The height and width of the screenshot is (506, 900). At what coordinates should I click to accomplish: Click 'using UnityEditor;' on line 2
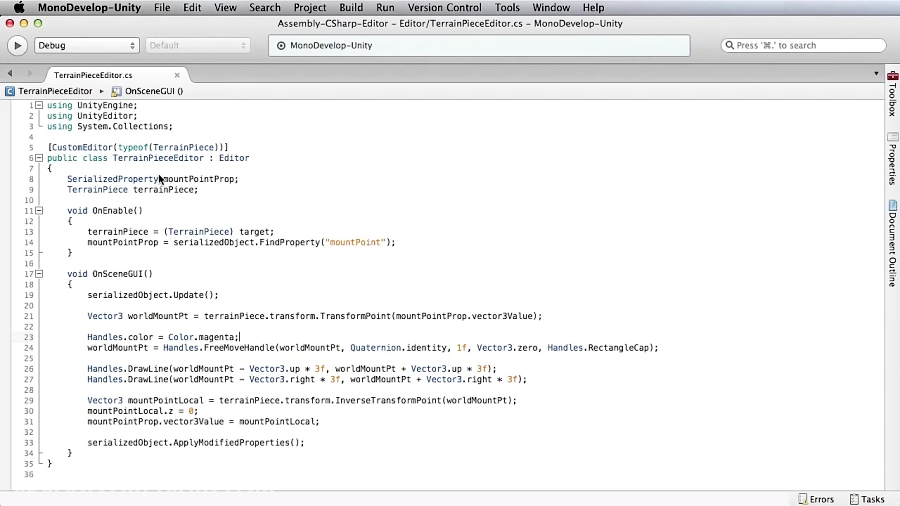tap(92, 116)
